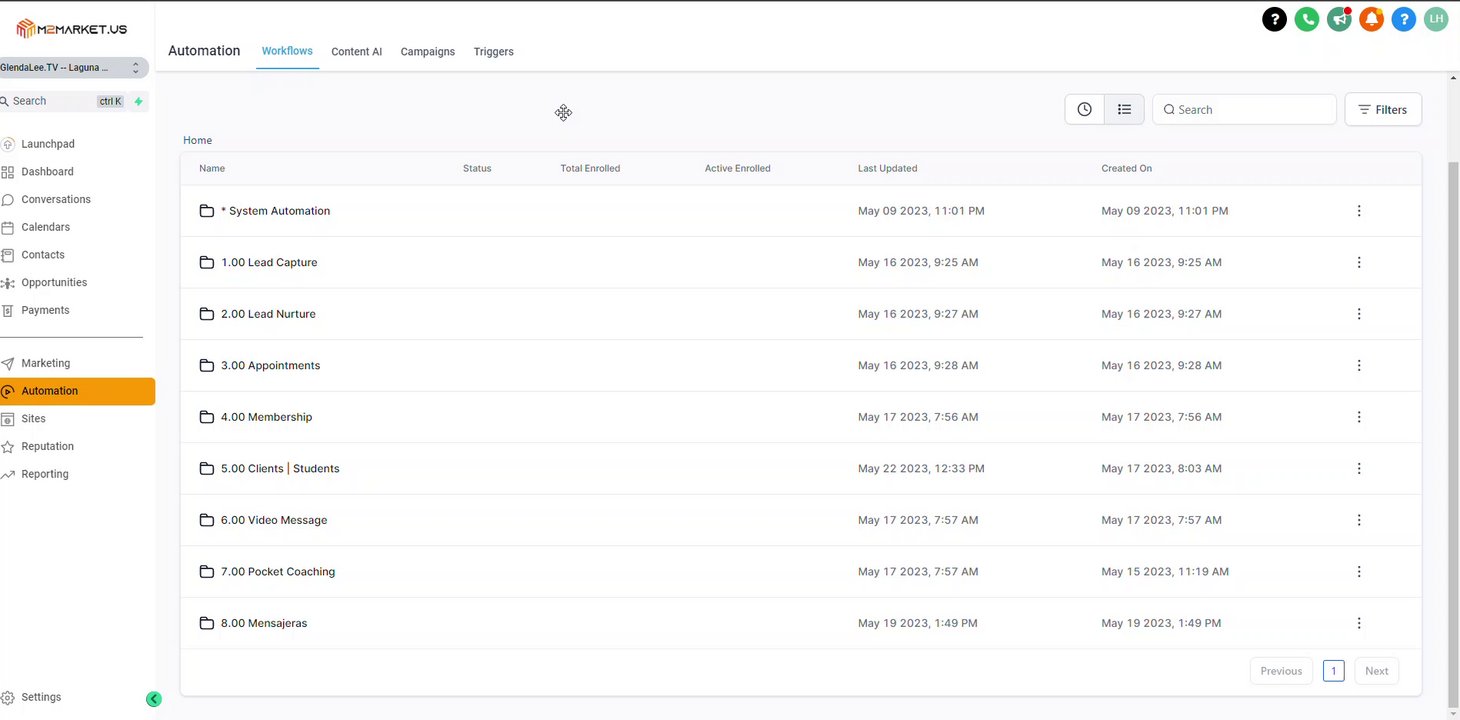Select page 1 in pagination
This screenshot has width=1460, height=720.
(x=1333, y=671)
